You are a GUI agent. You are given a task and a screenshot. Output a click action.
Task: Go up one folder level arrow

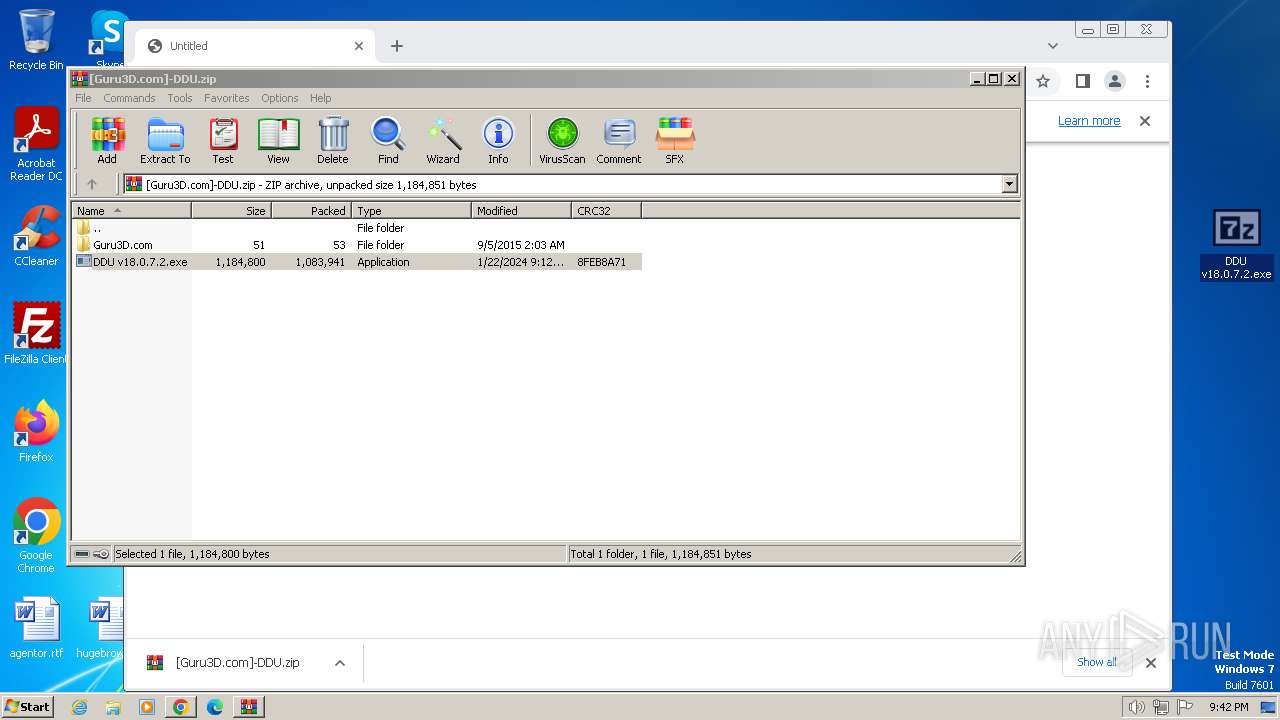[92, 184]
